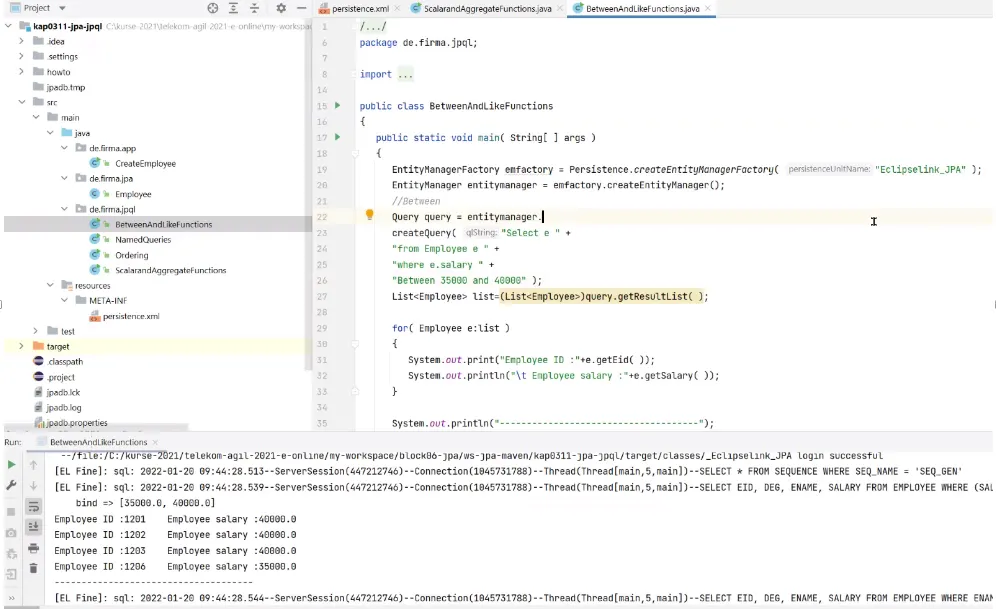The image size is (996, 609).
Task: Expand the howto folder
Action: coord(21,72)
